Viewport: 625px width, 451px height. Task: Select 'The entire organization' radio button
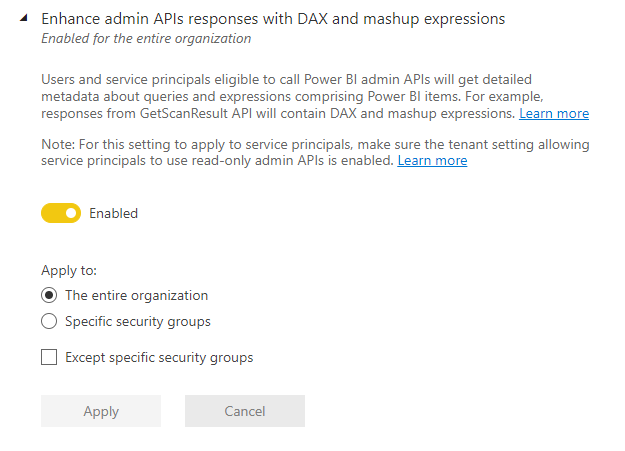(x=49, y=296)
